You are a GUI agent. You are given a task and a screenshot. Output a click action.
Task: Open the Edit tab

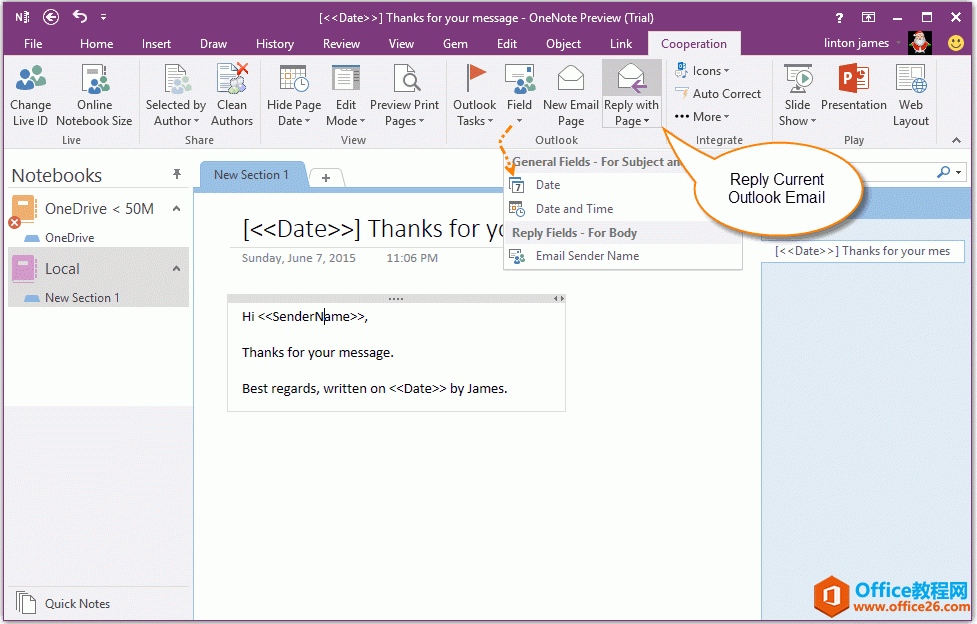(x=507, y=44)
